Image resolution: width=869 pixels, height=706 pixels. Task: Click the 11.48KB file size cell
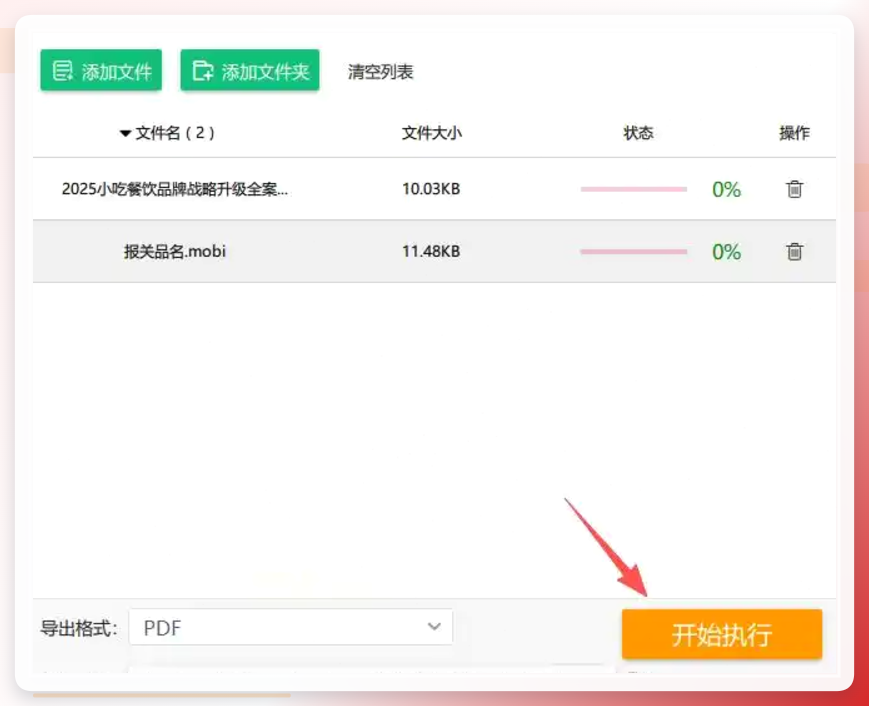(431, 252)
